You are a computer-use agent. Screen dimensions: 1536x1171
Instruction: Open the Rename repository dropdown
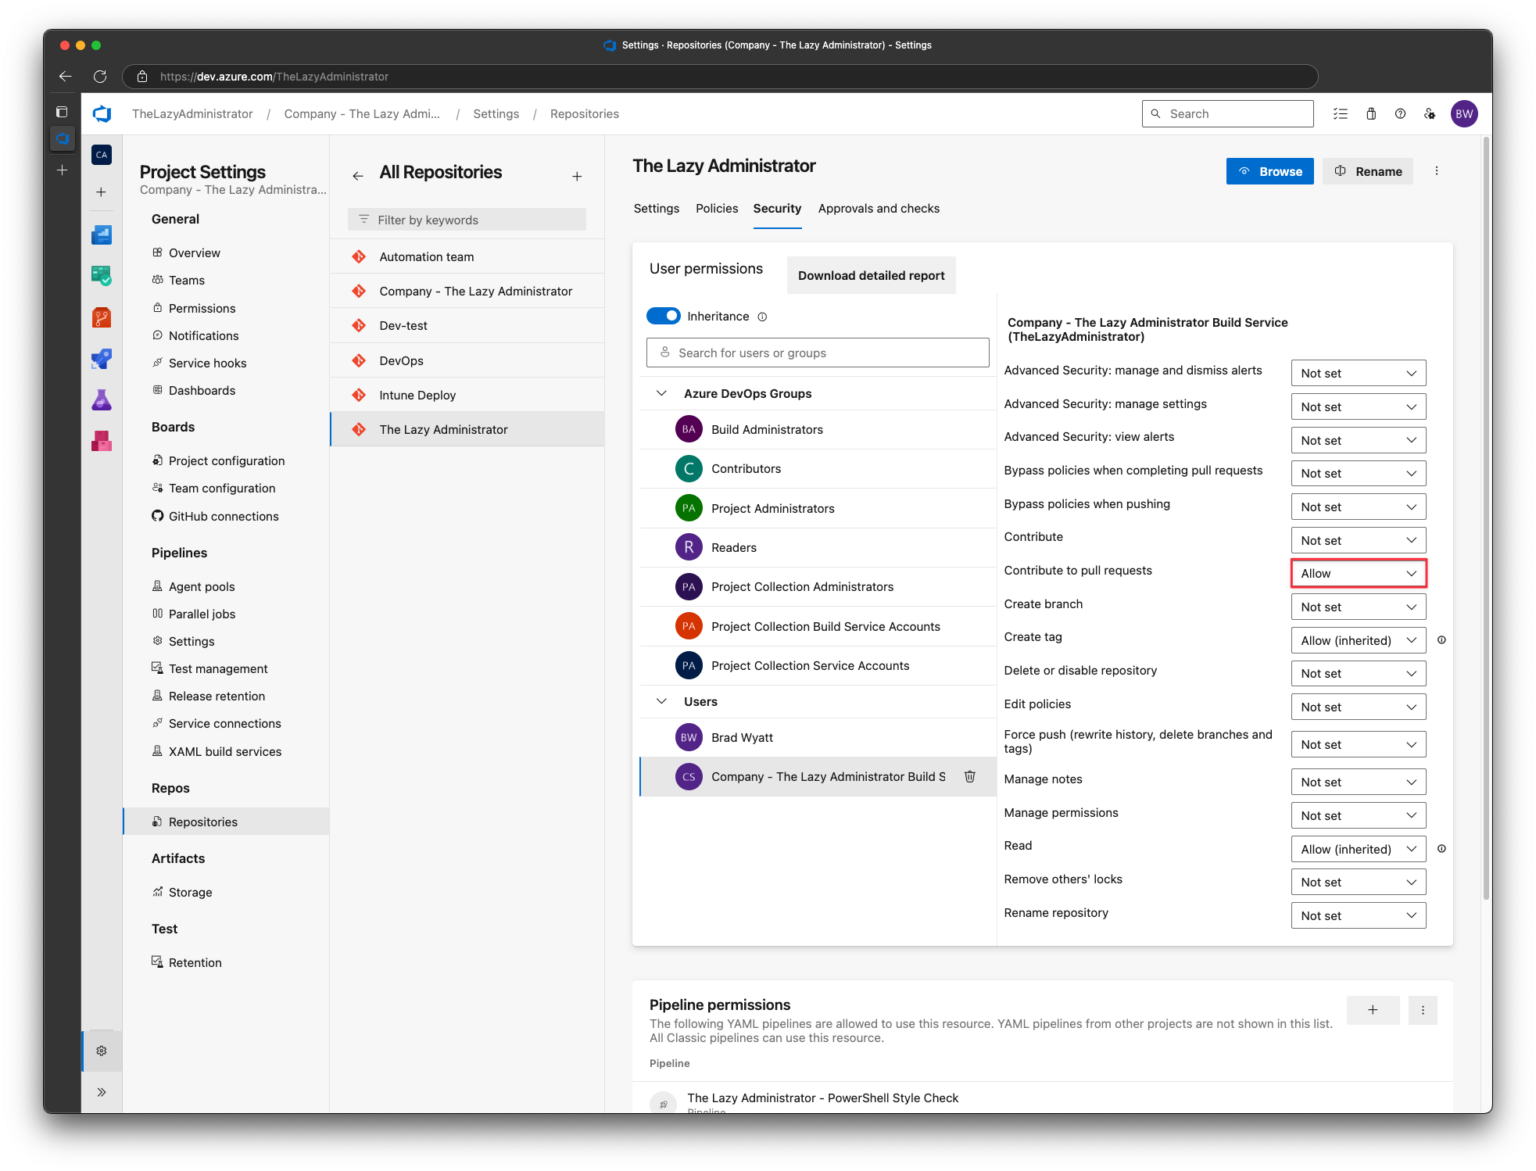[x=1358, y=916]
